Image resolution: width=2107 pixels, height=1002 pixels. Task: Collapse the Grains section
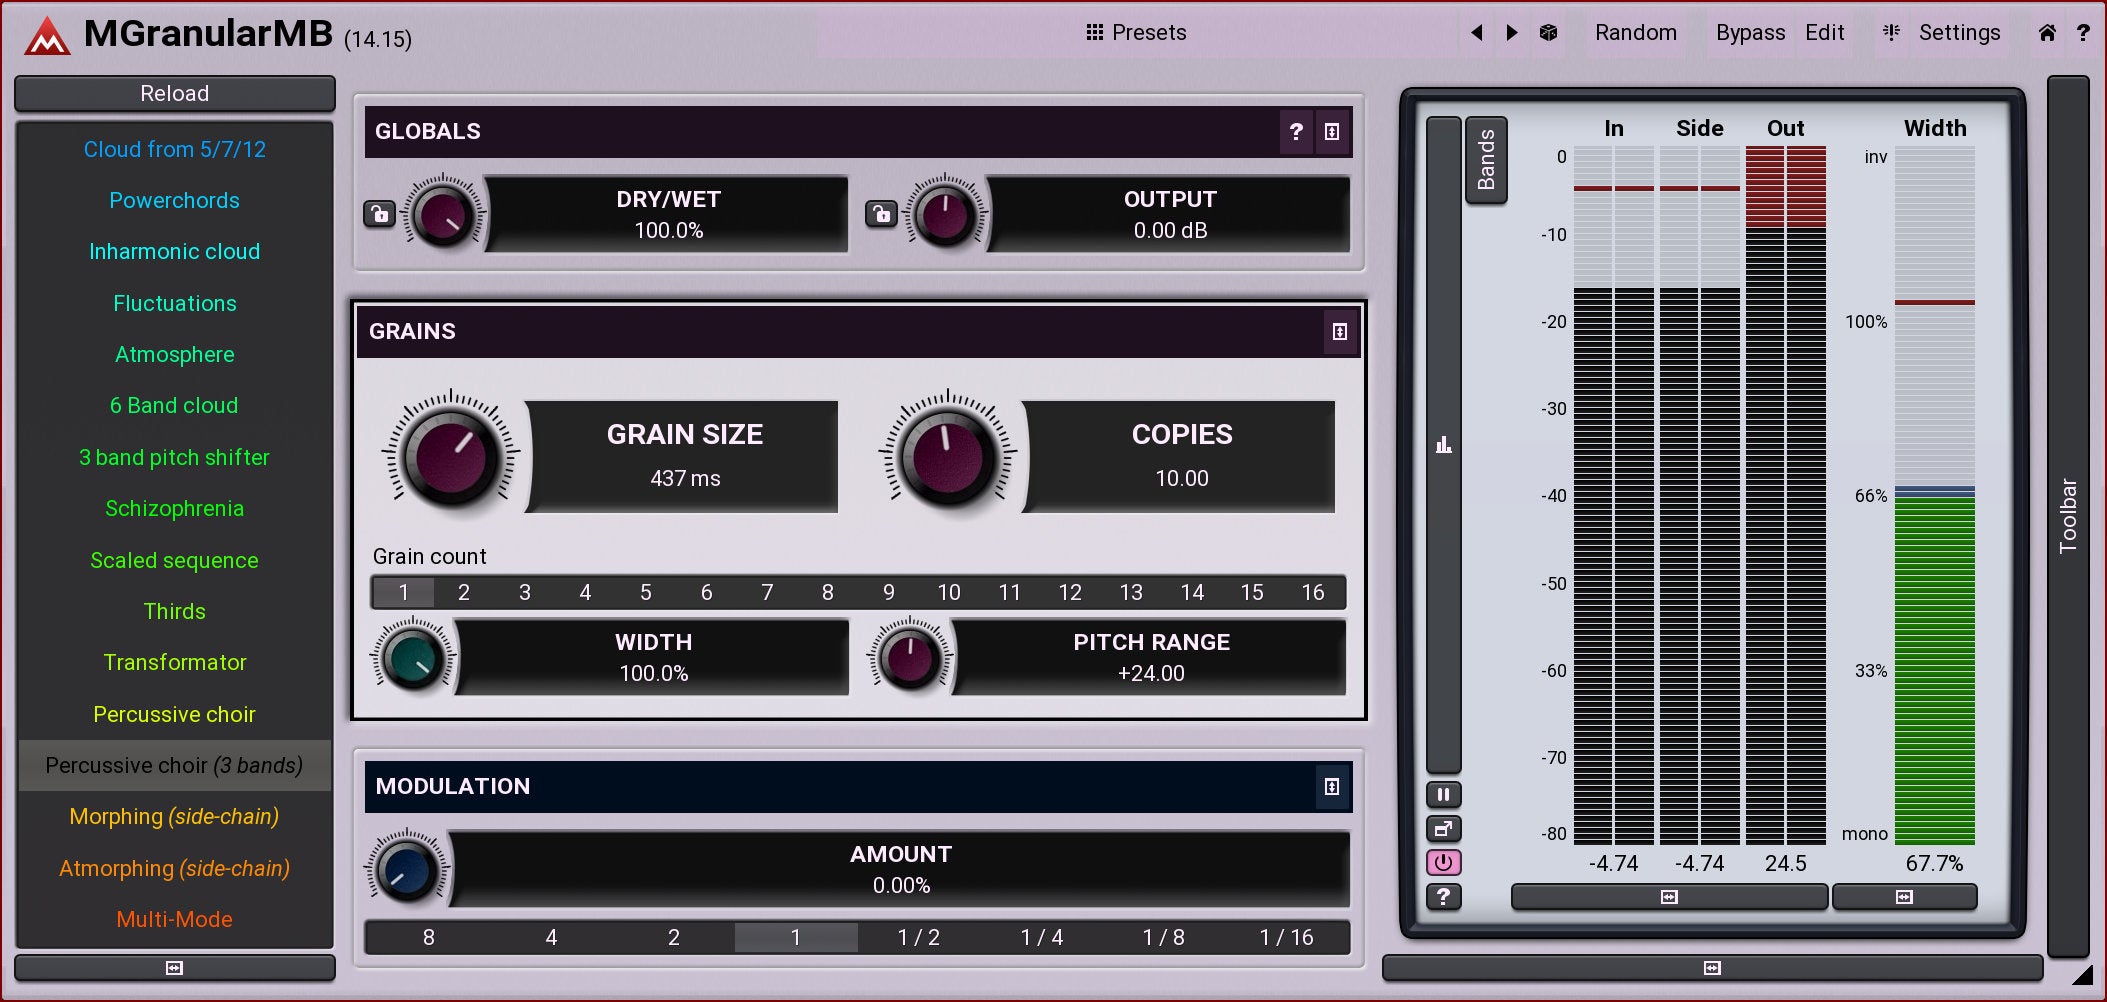pos(1340,332)
